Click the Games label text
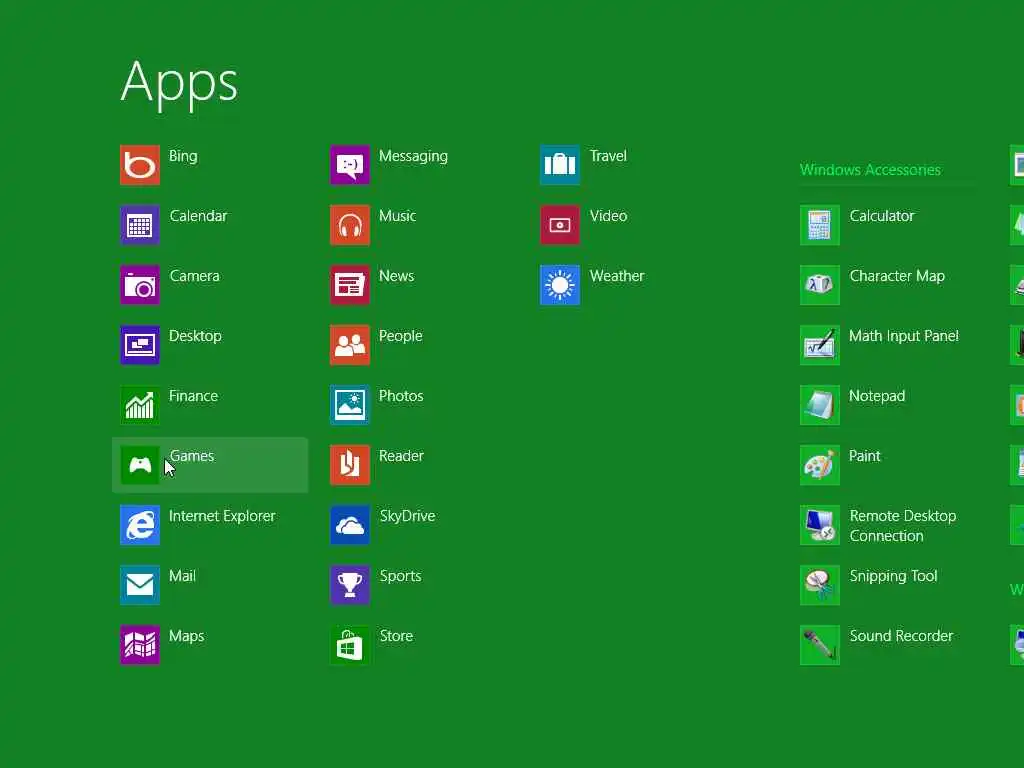Screen dimensions: 1024x768 pyautogui.click(x=192, y=456)
